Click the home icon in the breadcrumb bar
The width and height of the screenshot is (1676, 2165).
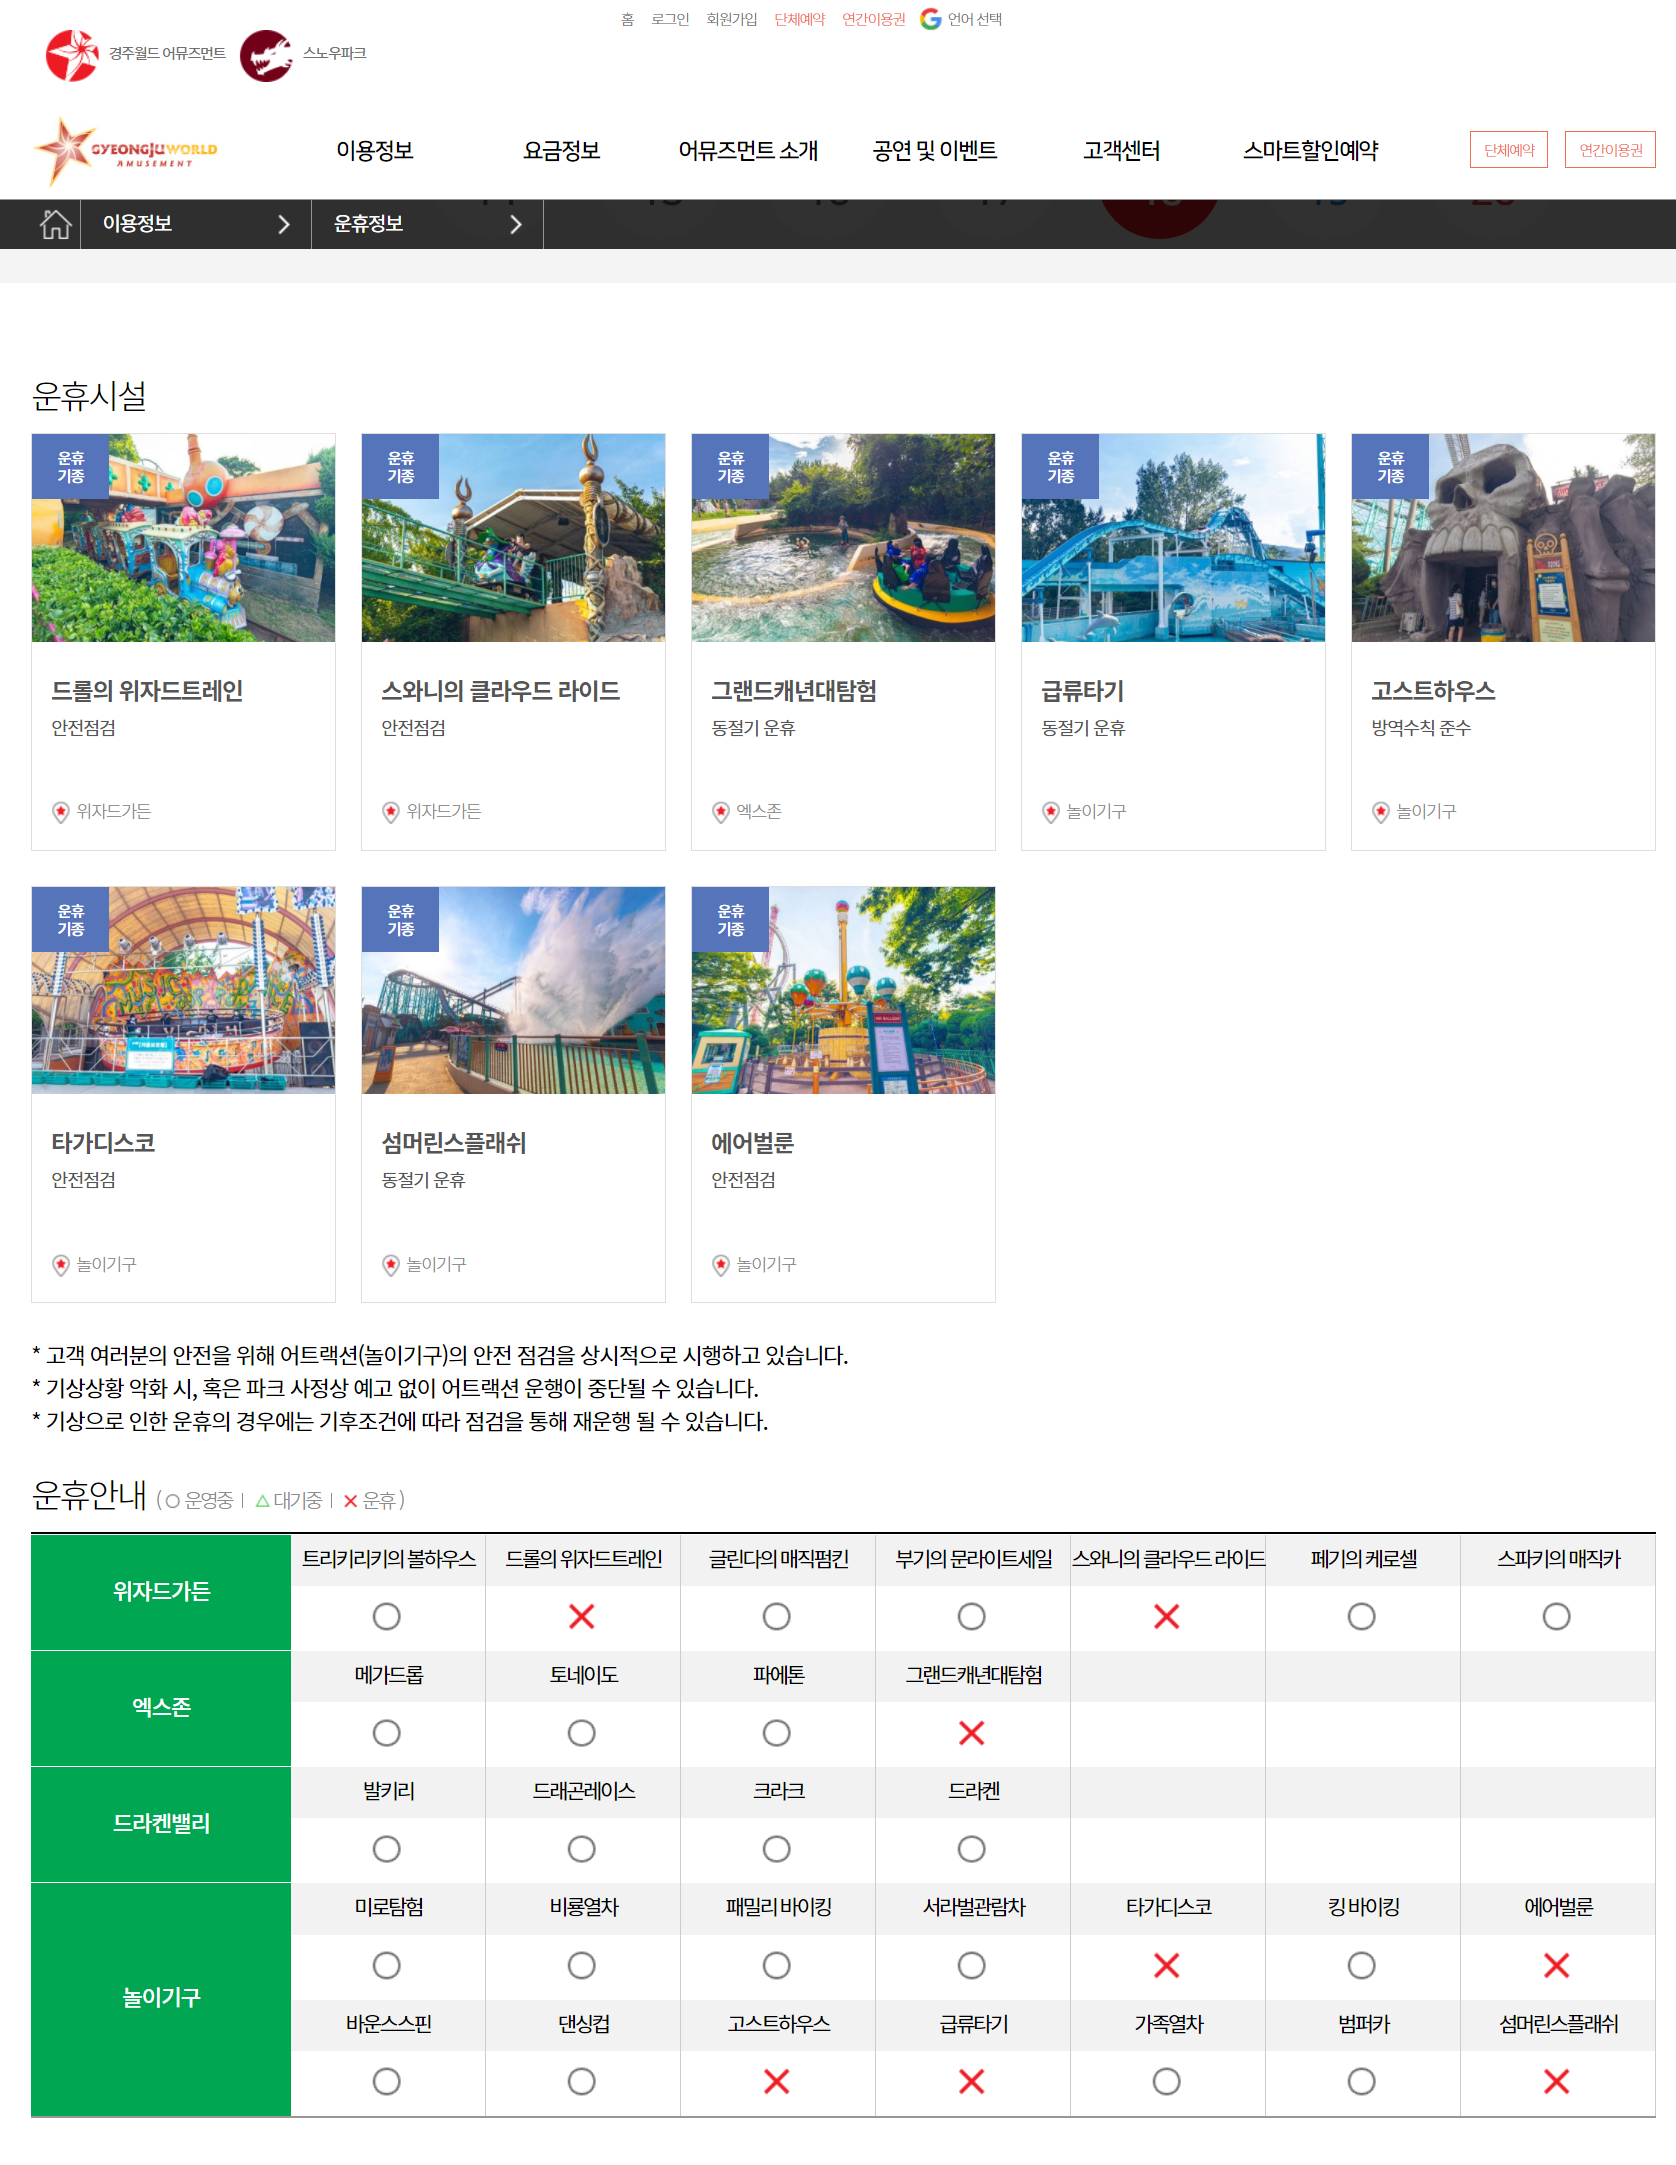click(55, 223)
